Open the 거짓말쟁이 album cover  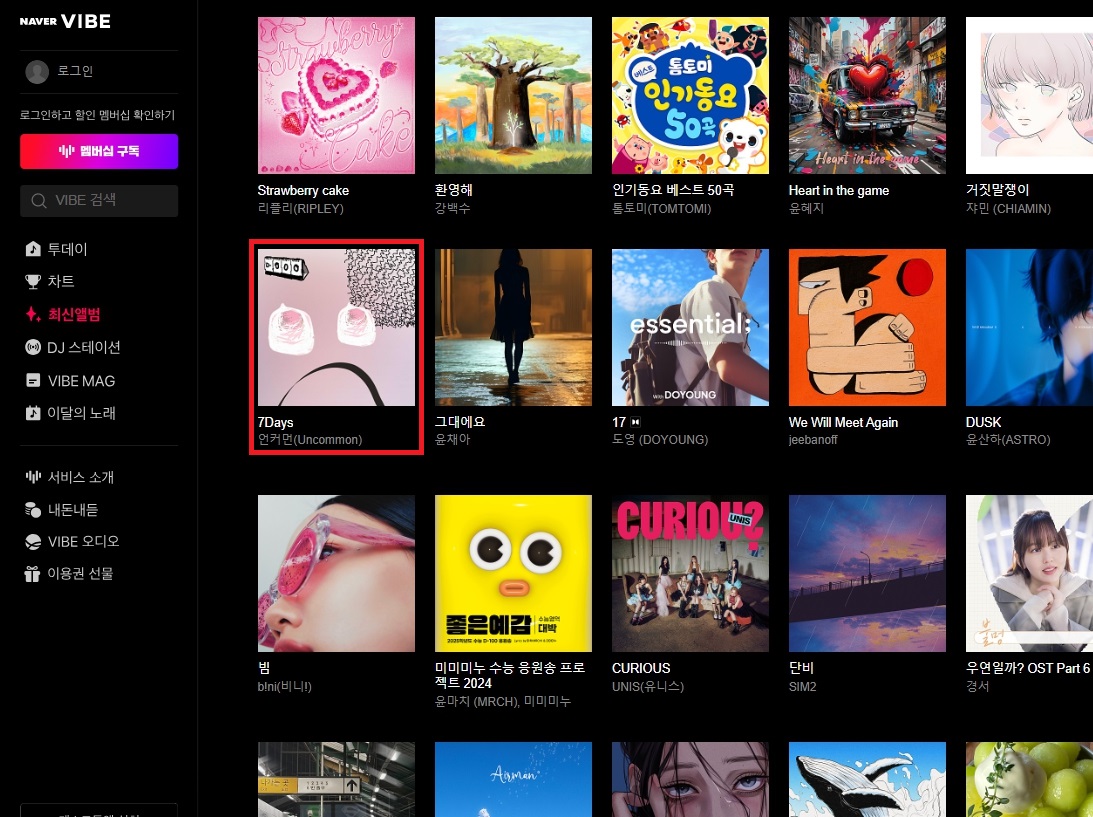1030,96
